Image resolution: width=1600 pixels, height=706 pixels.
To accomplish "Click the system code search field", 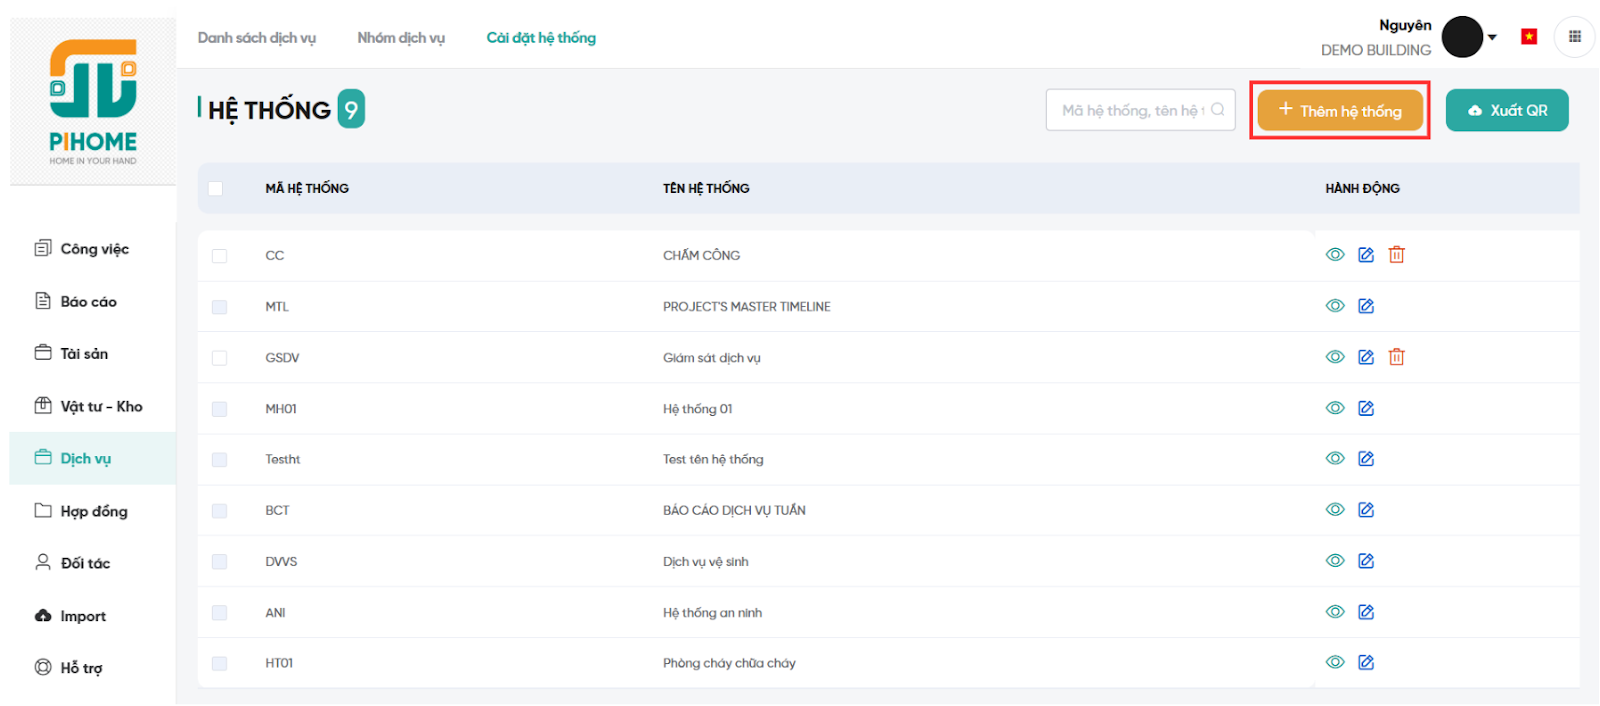I will pyautogui.click(x=1133, y=110).
